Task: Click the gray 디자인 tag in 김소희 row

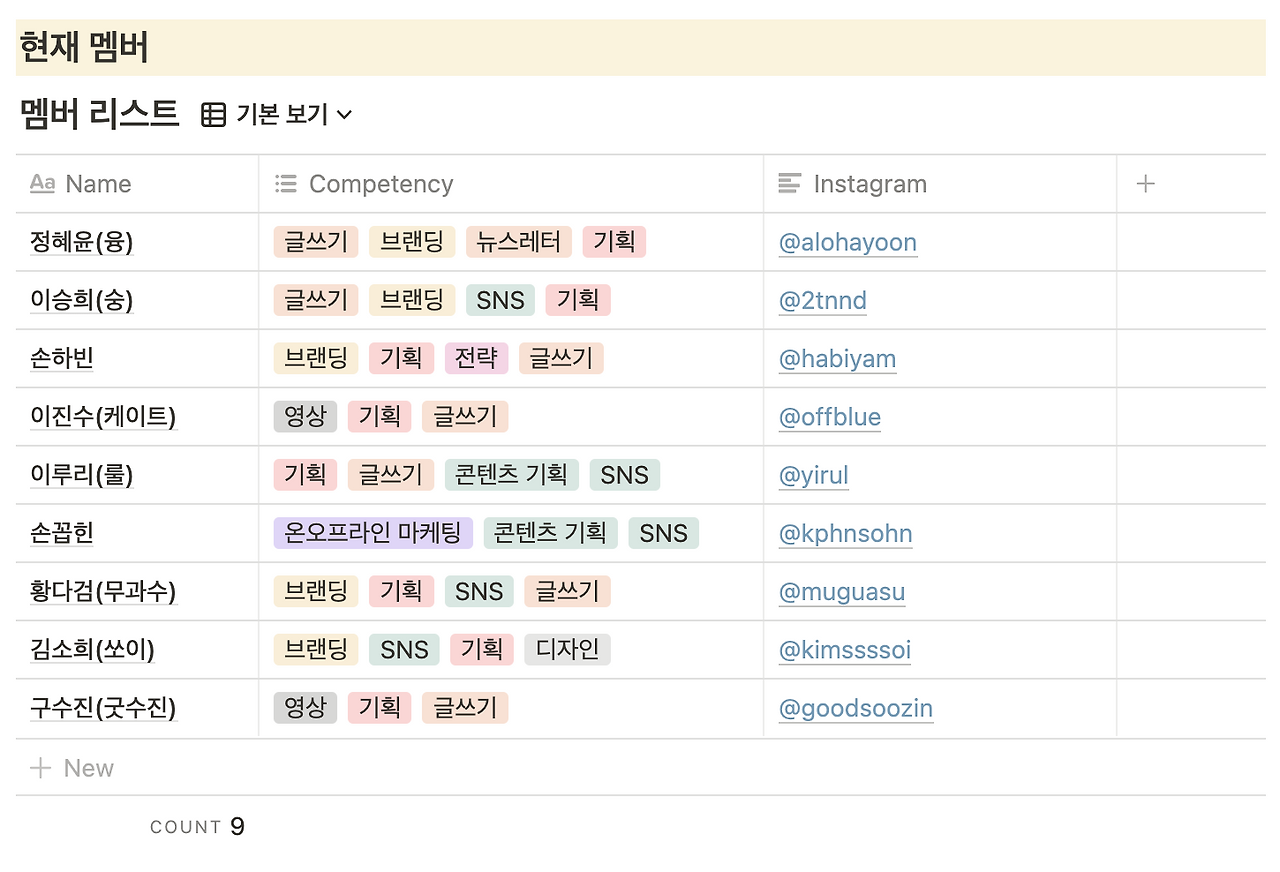Action: (567, 650)
